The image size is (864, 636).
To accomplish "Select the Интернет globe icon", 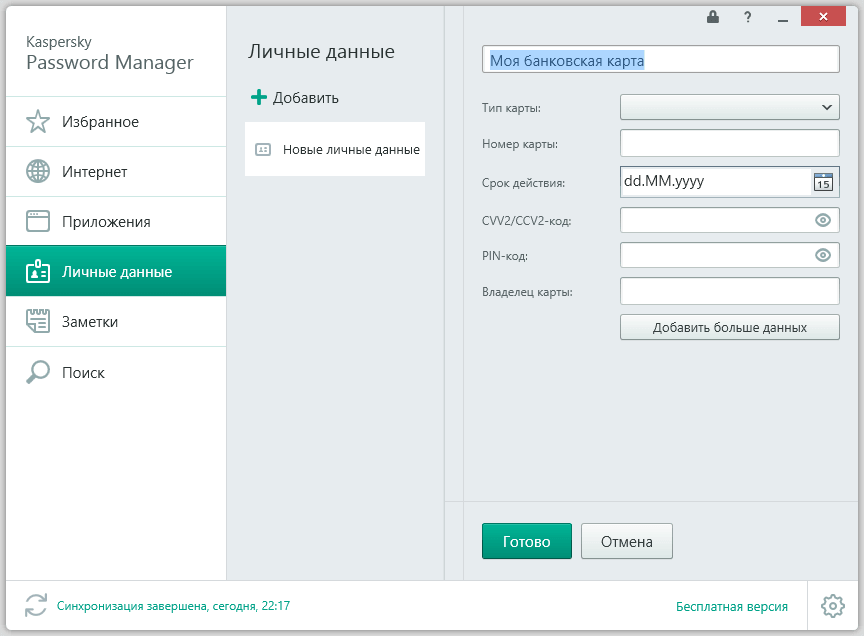I will point(37,171).
